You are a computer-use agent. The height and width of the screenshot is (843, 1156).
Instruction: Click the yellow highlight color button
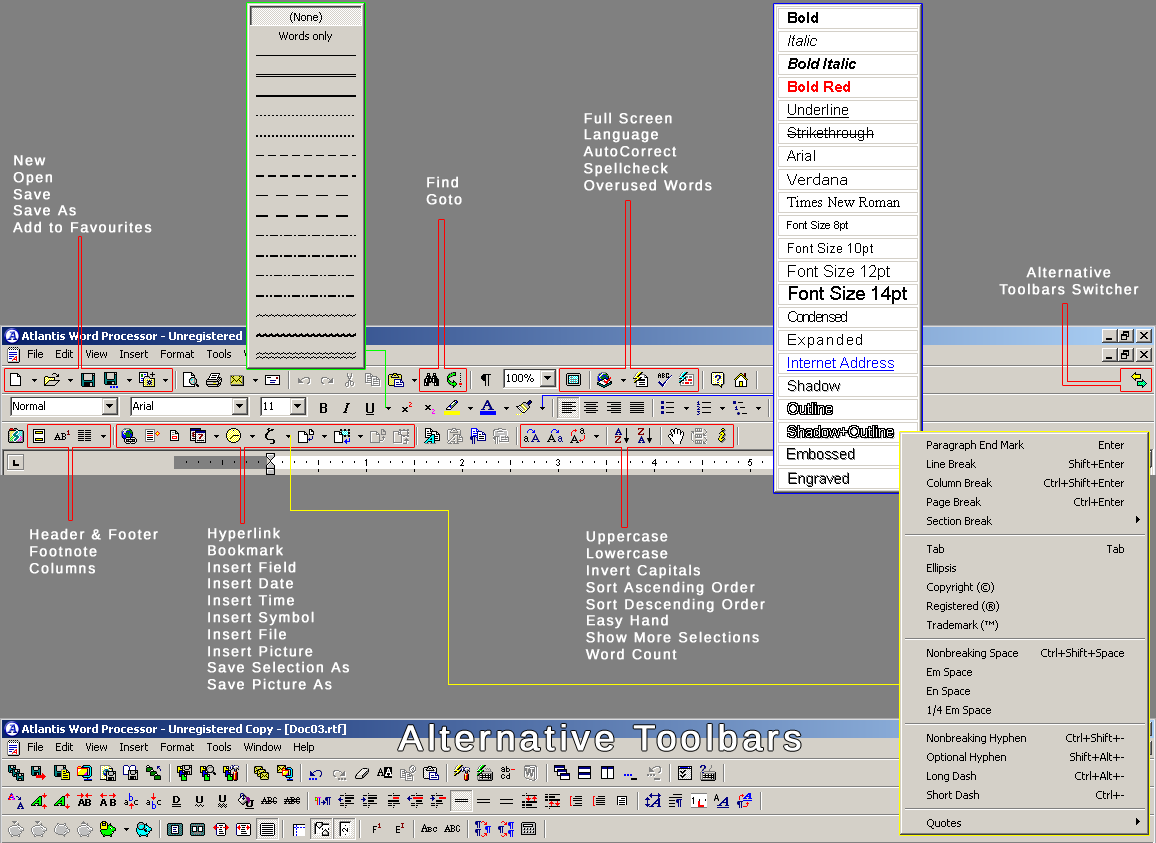coord(452,408)
